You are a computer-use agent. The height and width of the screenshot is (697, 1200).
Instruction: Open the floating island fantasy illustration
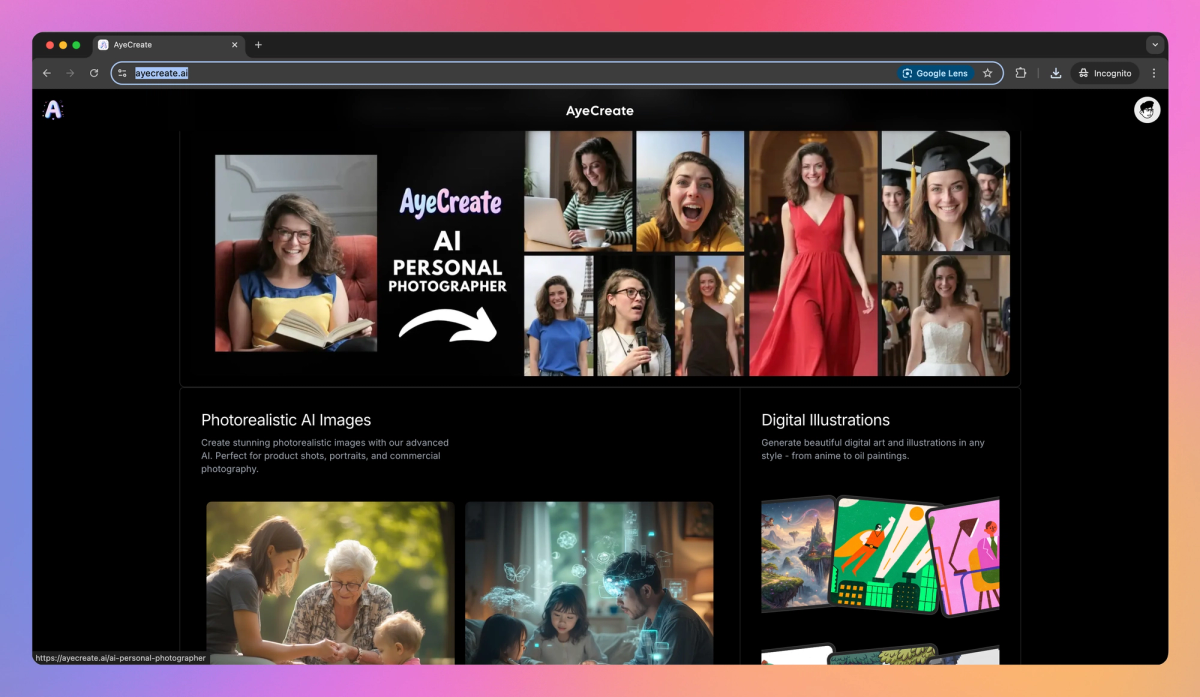tap(796, 553)
